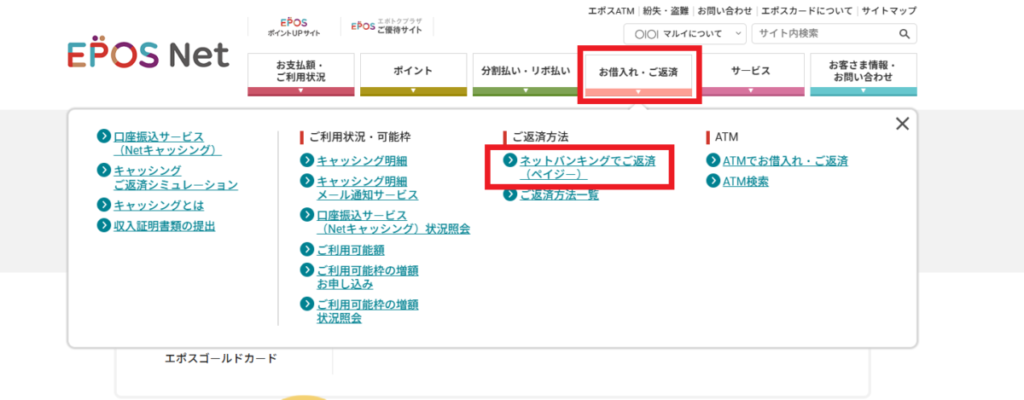The height and width of the screenshot is (400, 1024).
Task: Open the ATMでお借入れ・ご返済 link
Action: [785, 161]
